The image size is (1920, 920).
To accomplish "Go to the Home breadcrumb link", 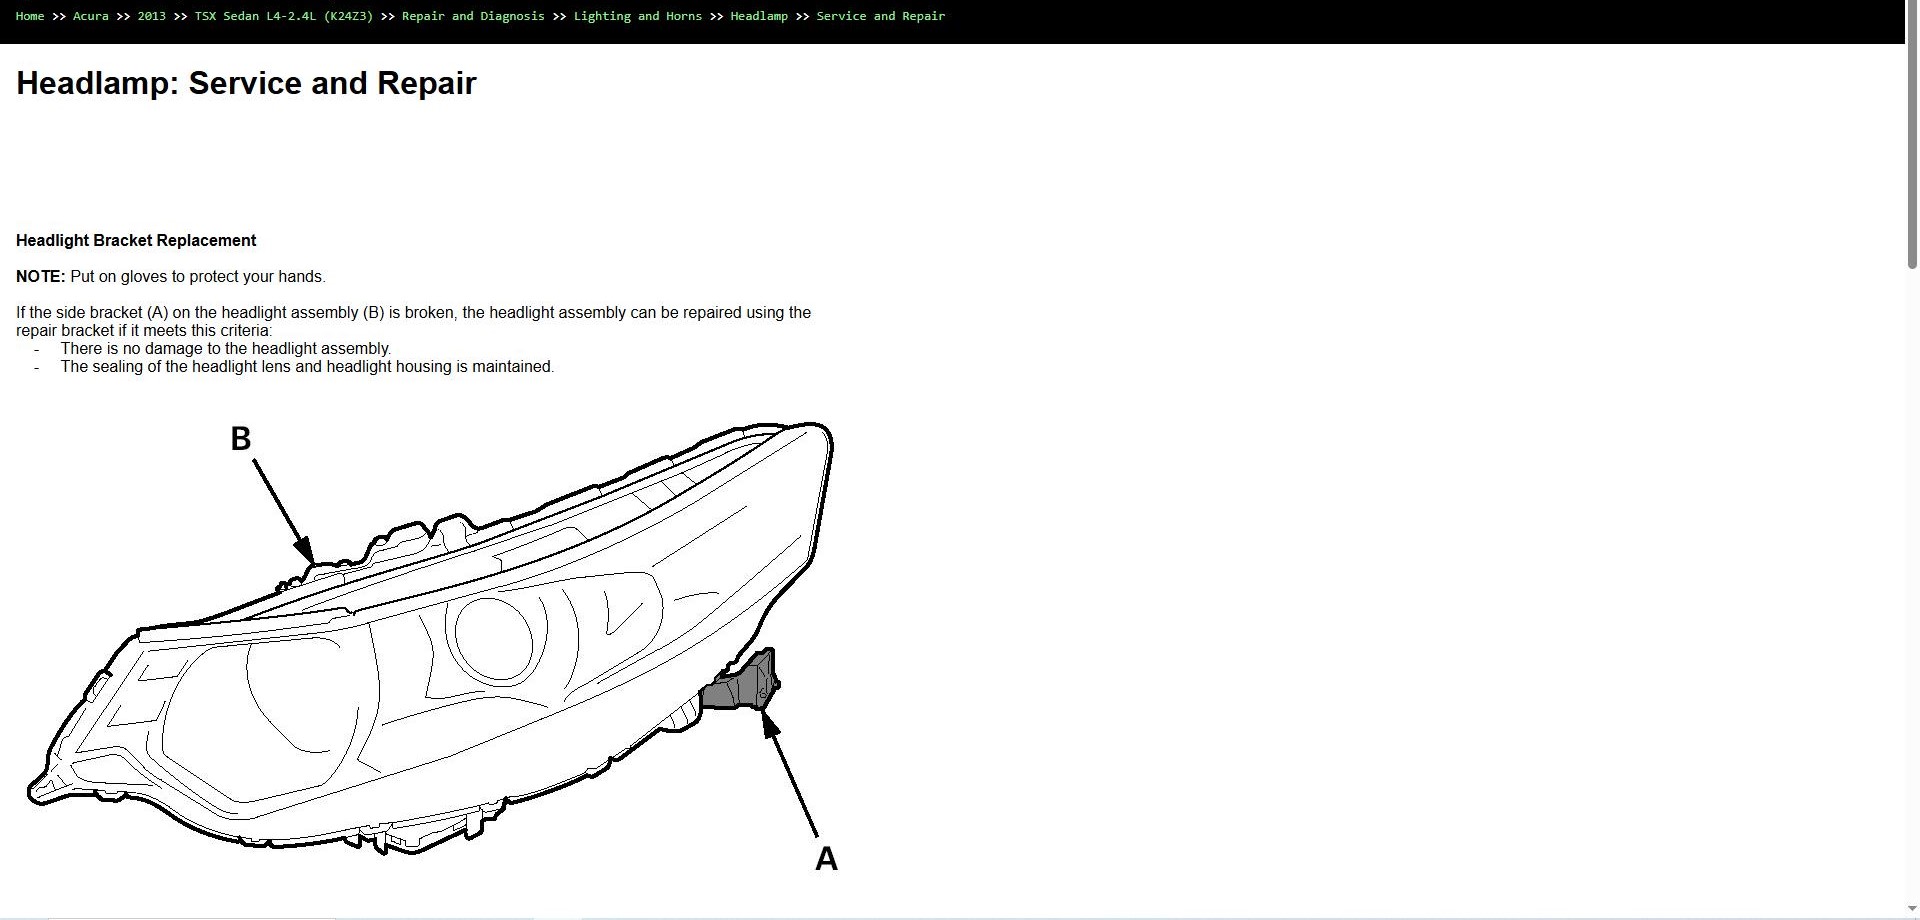I will click(30, 16).
